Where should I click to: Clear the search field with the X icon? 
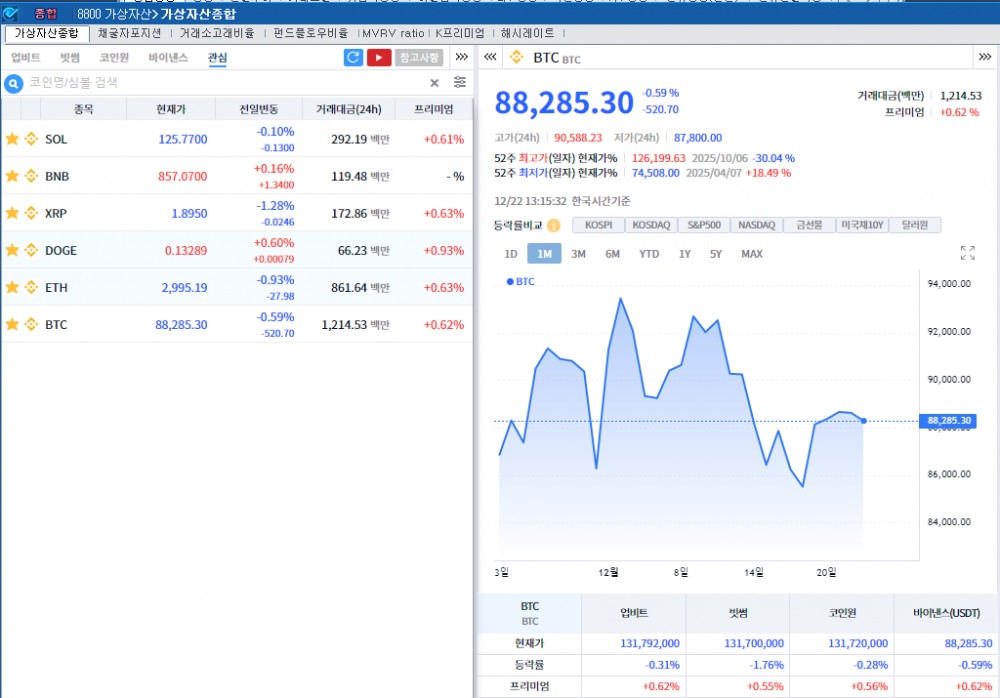[434, 82]
